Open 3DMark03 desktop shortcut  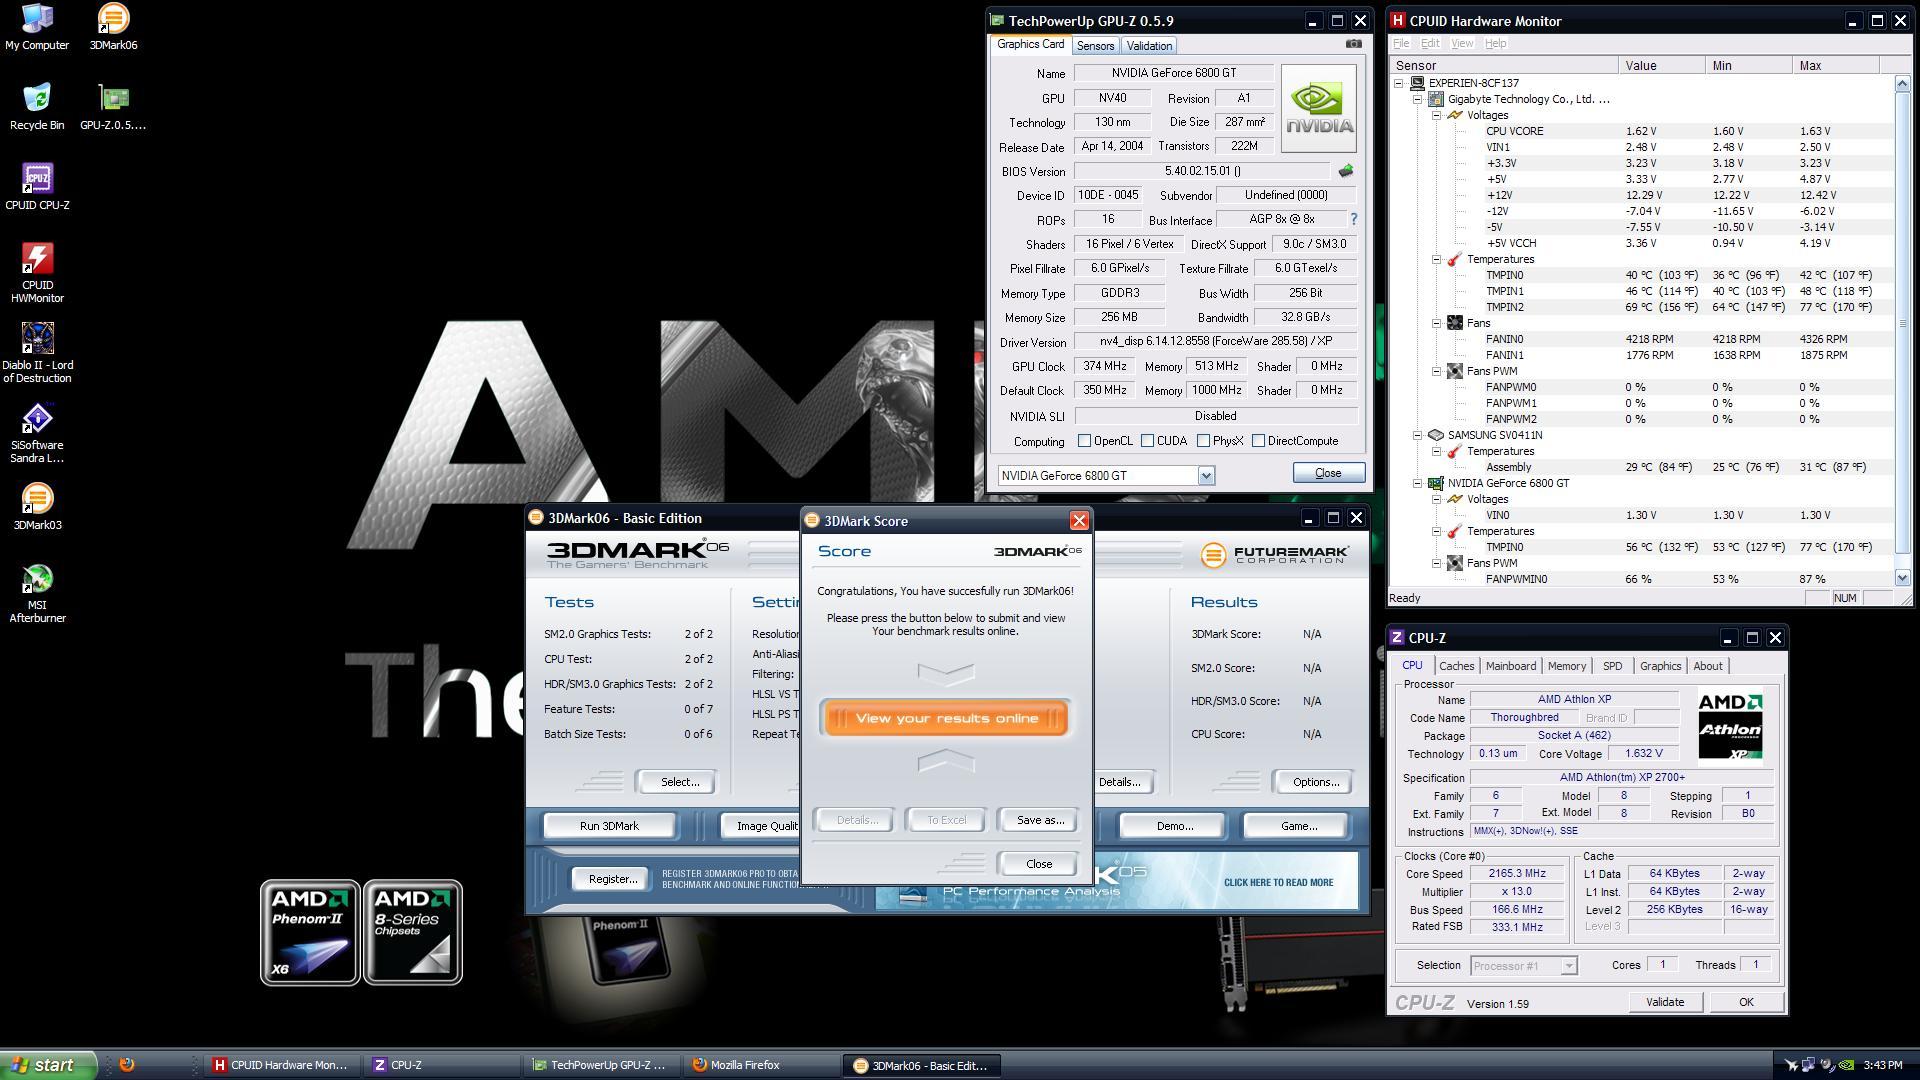click(37, 507)
